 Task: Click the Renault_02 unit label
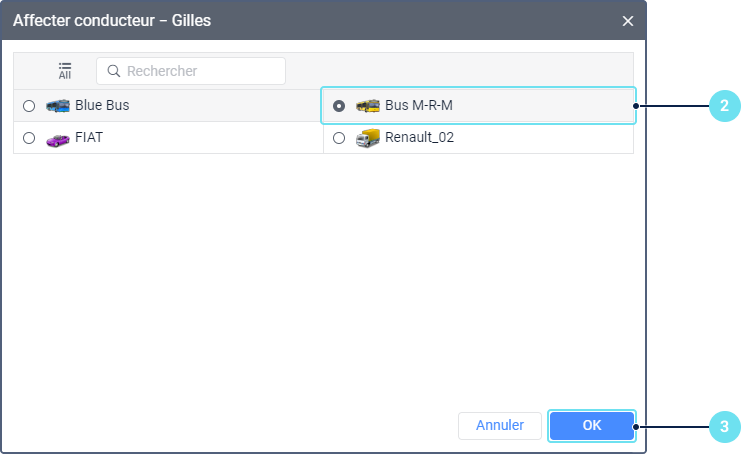click(x=419, y=137)
